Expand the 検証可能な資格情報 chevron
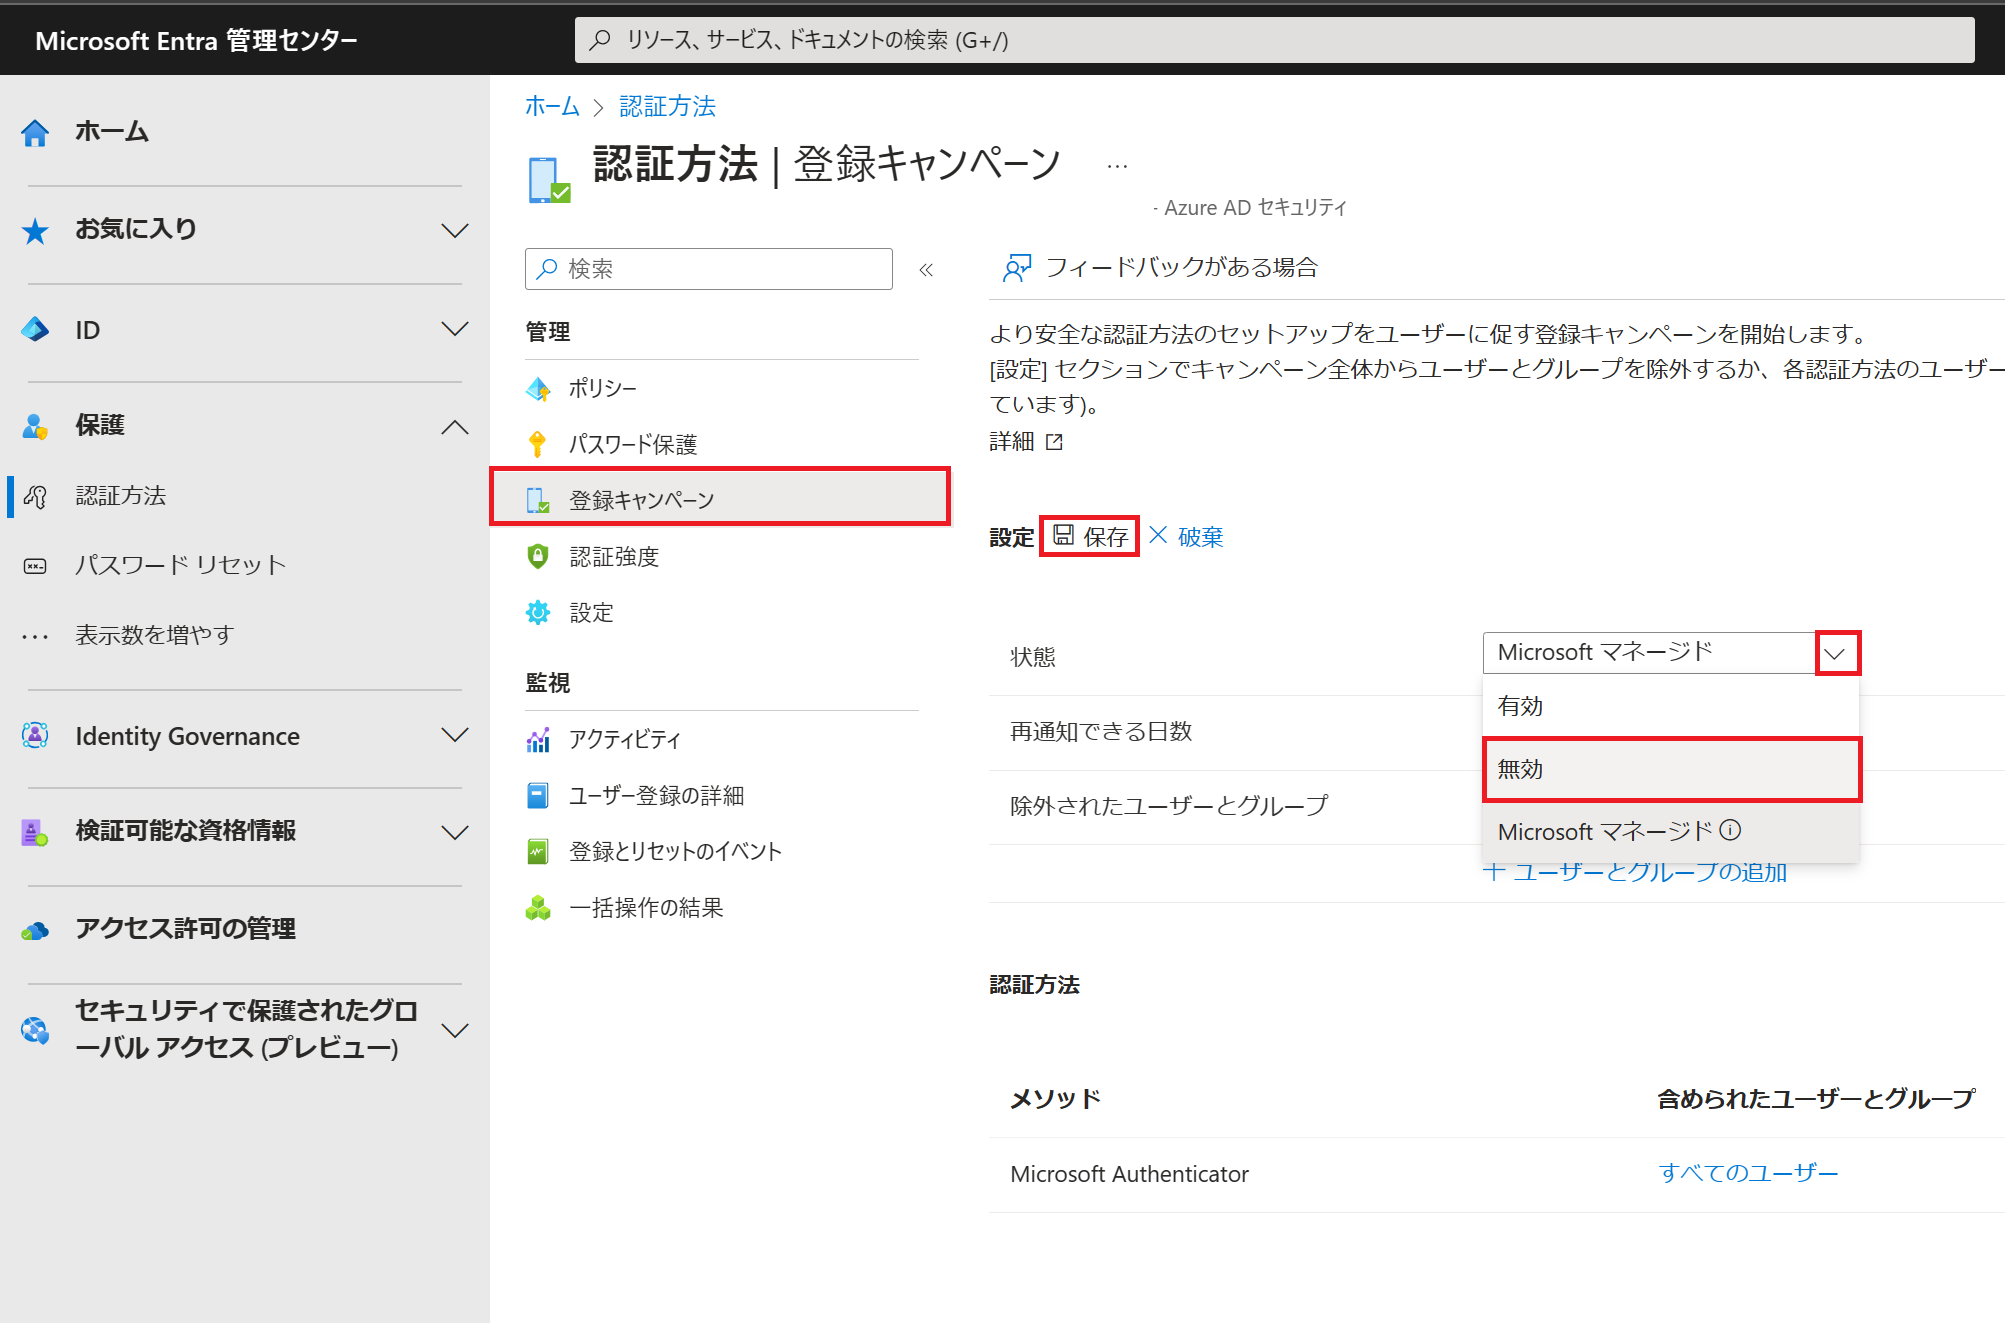 tap(455, 832)
